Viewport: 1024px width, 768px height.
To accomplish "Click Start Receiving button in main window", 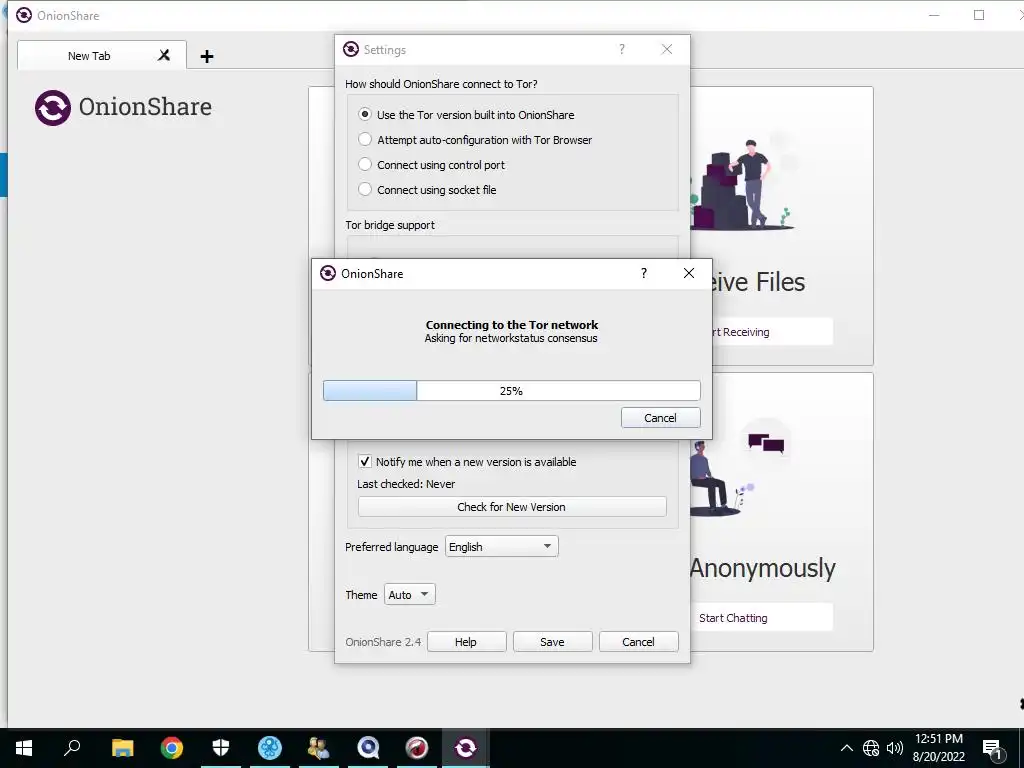I will tap(761, 332).
